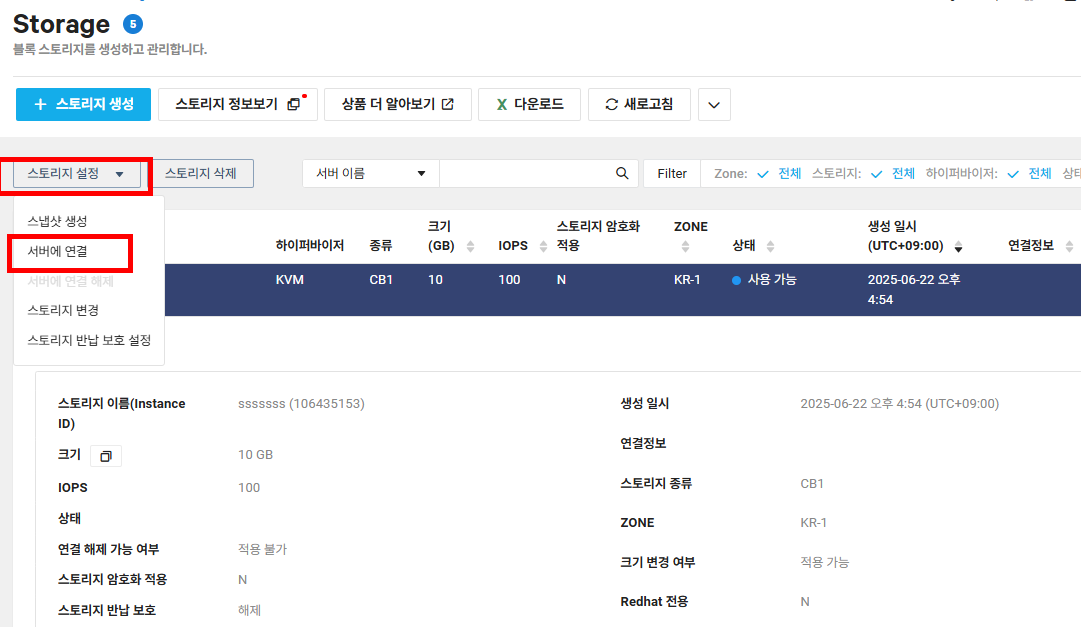Click the 해제 value for 스토리지 반납 보호
Viewport: 1081px width, 627px height.
click(x=250, y=610)
